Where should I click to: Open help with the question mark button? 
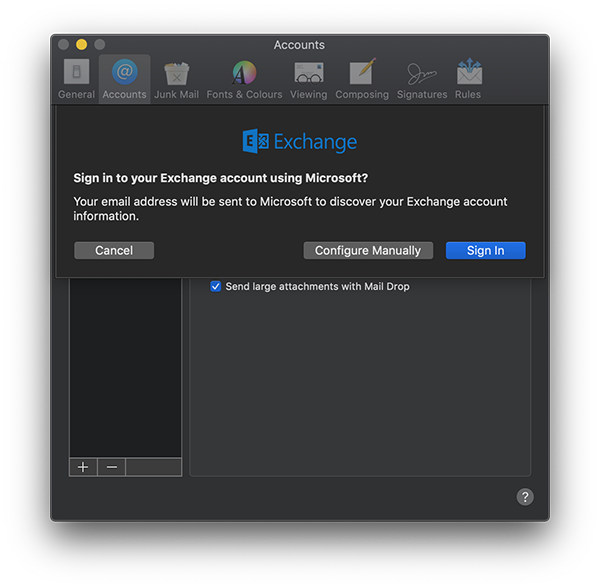(x=525, y=497)
